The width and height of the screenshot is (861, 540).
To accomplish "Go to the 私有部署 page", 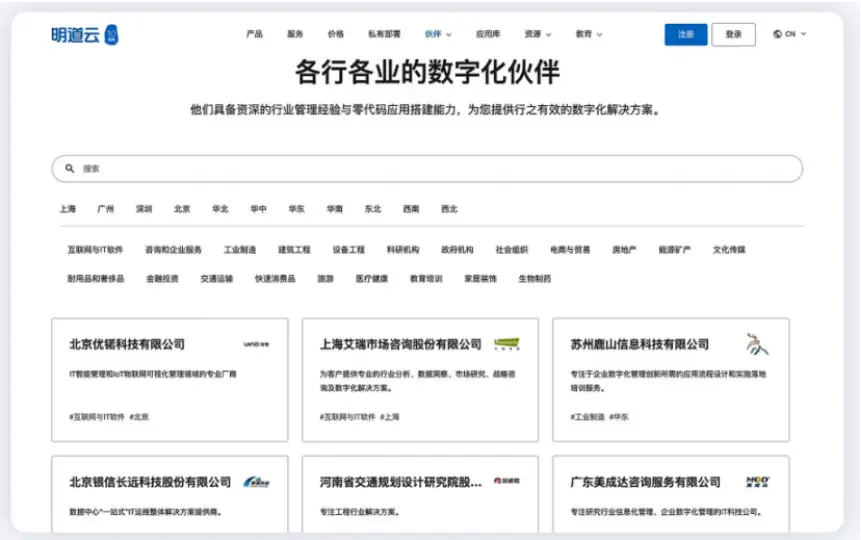I will pyautogui.click(x=384, y=34).
